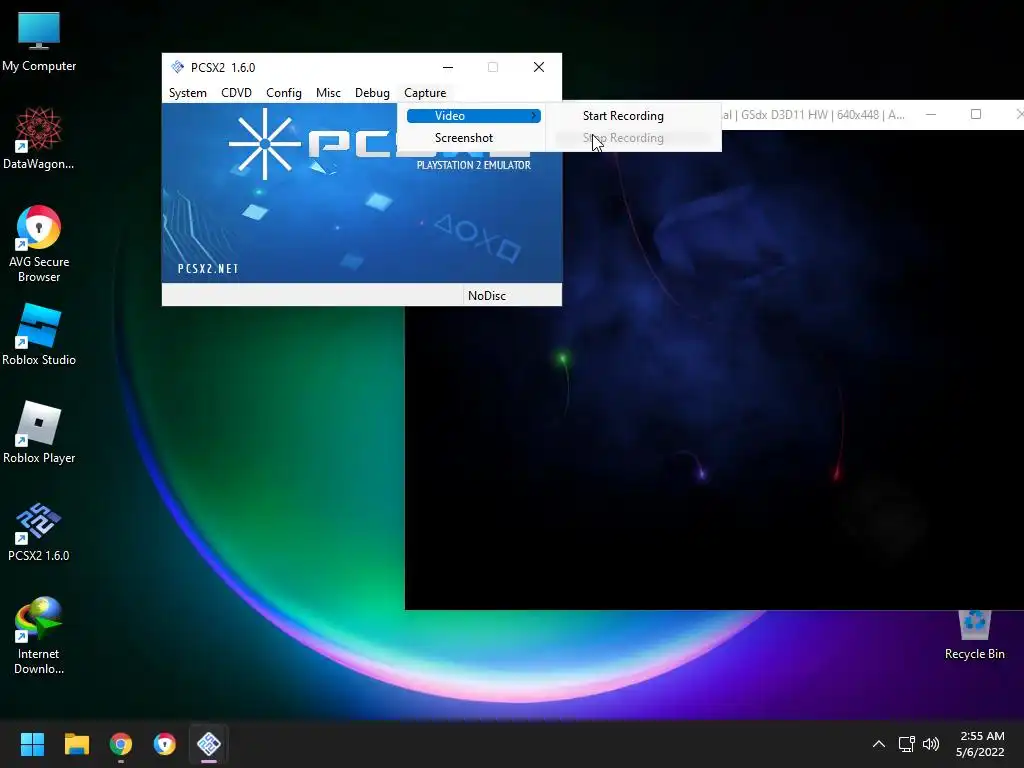This screenshot has width=1024, height=768.
Task: Click the NoDisc status bar text
Action: click(487, 296)
